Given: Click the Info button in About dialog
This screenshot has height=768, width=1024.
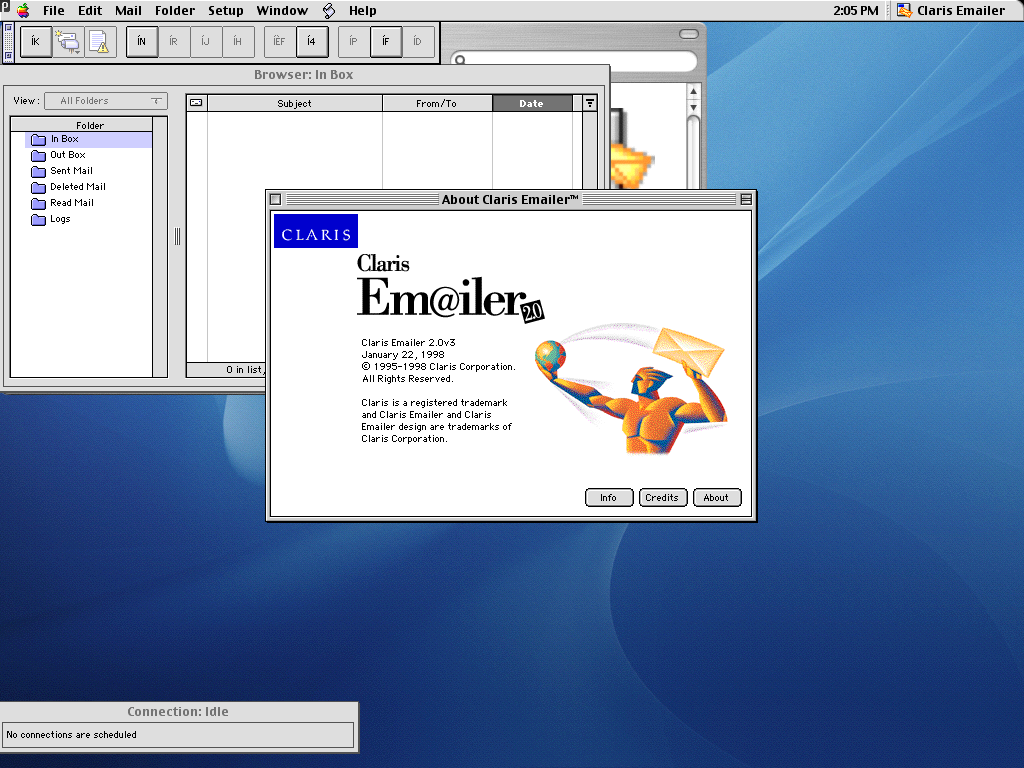Looking at the screenshot, I should pos(609,498).
